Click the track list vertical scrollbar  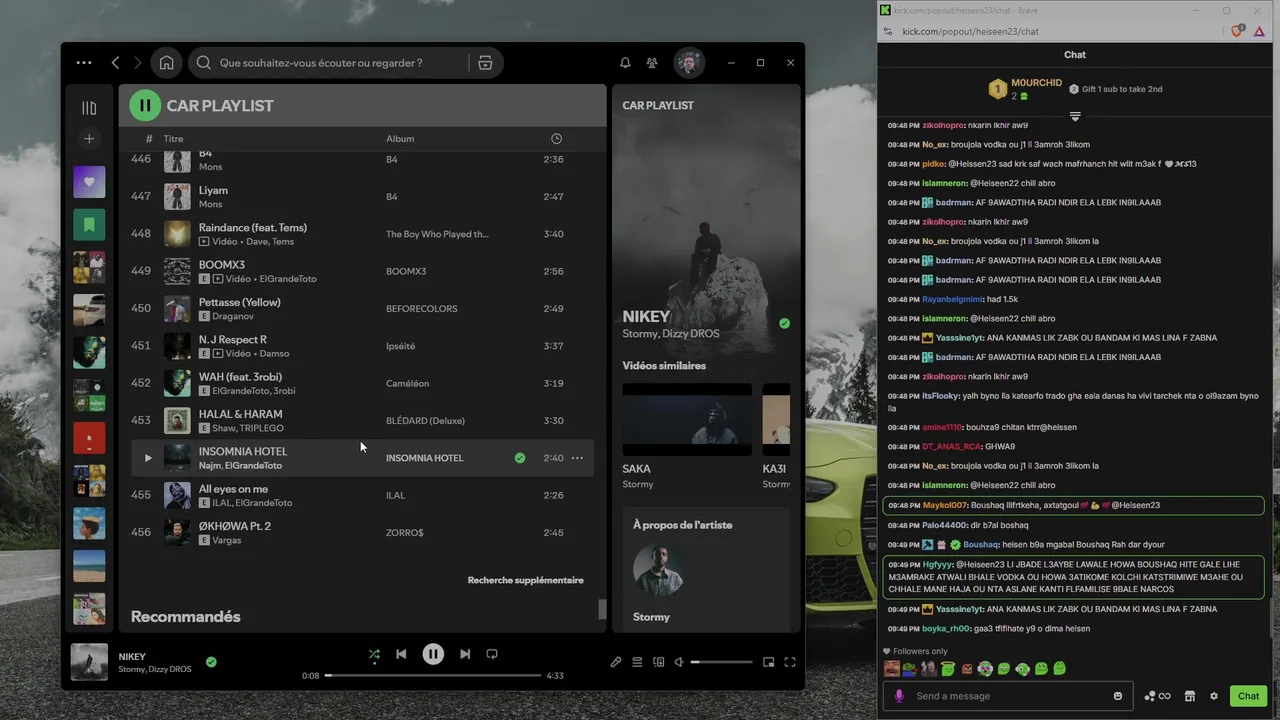602,609
